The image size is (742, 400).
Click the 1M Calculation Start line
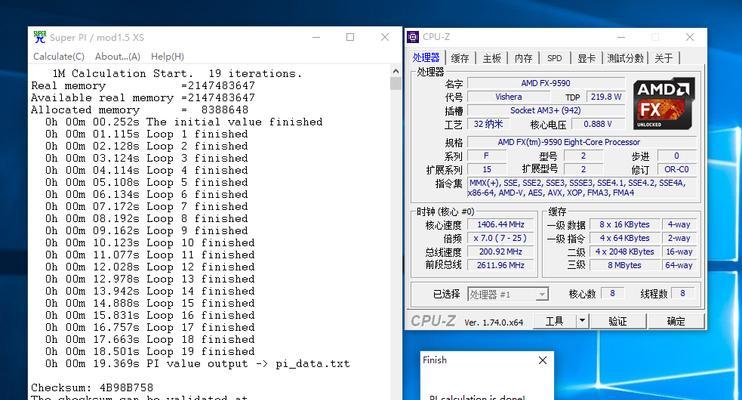click(177, 74)
